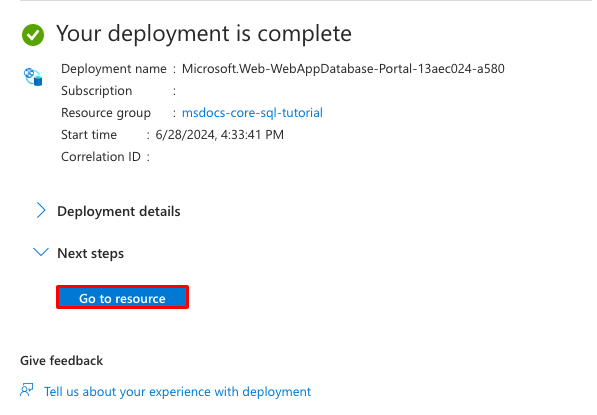Click the Subscription field label
Screen dimensions: 597x415
click(x=97, y=91)
